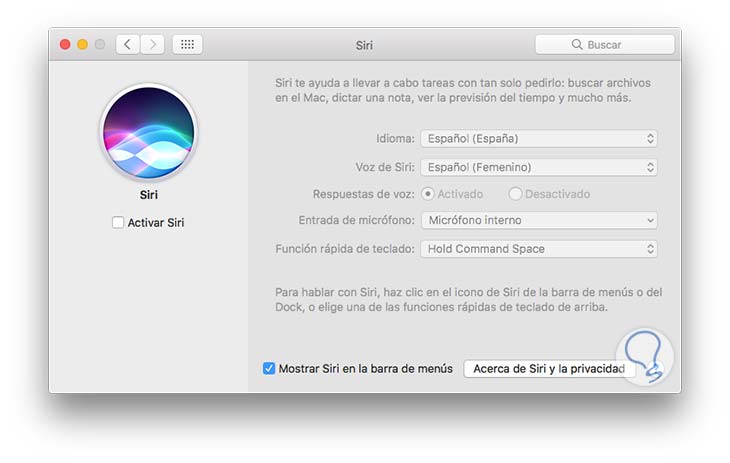Click the Siri window title text

click(x=364, y=45)
